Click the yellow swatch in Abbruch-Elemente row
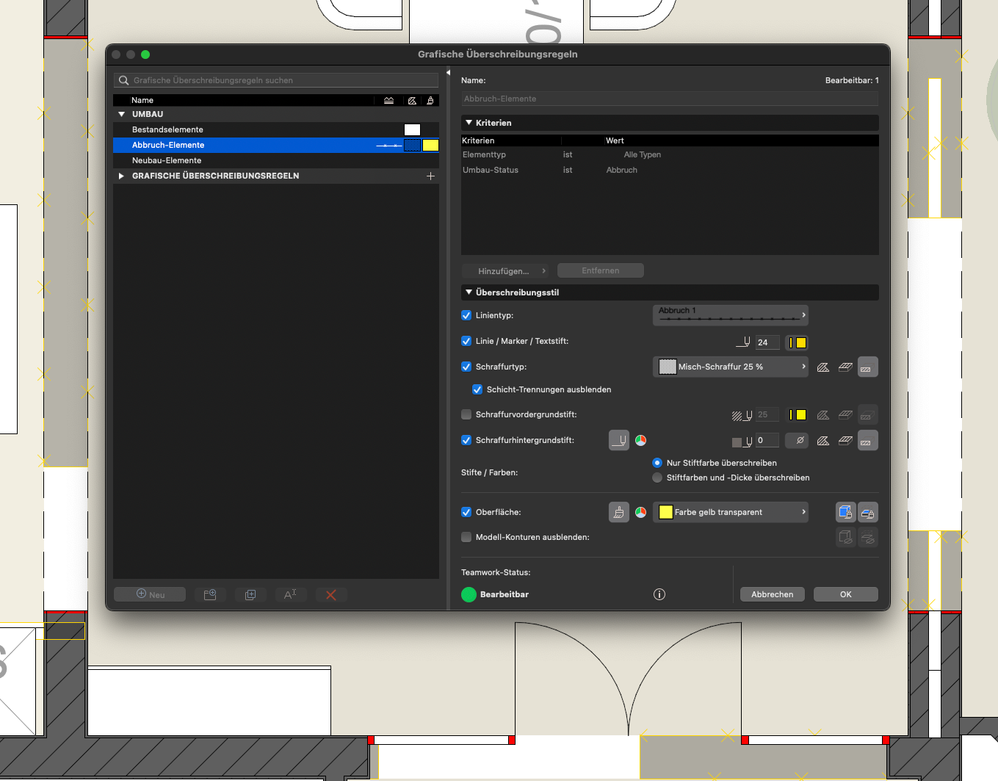The height and width of the screenshot is (781, 998). click(430, 145)
